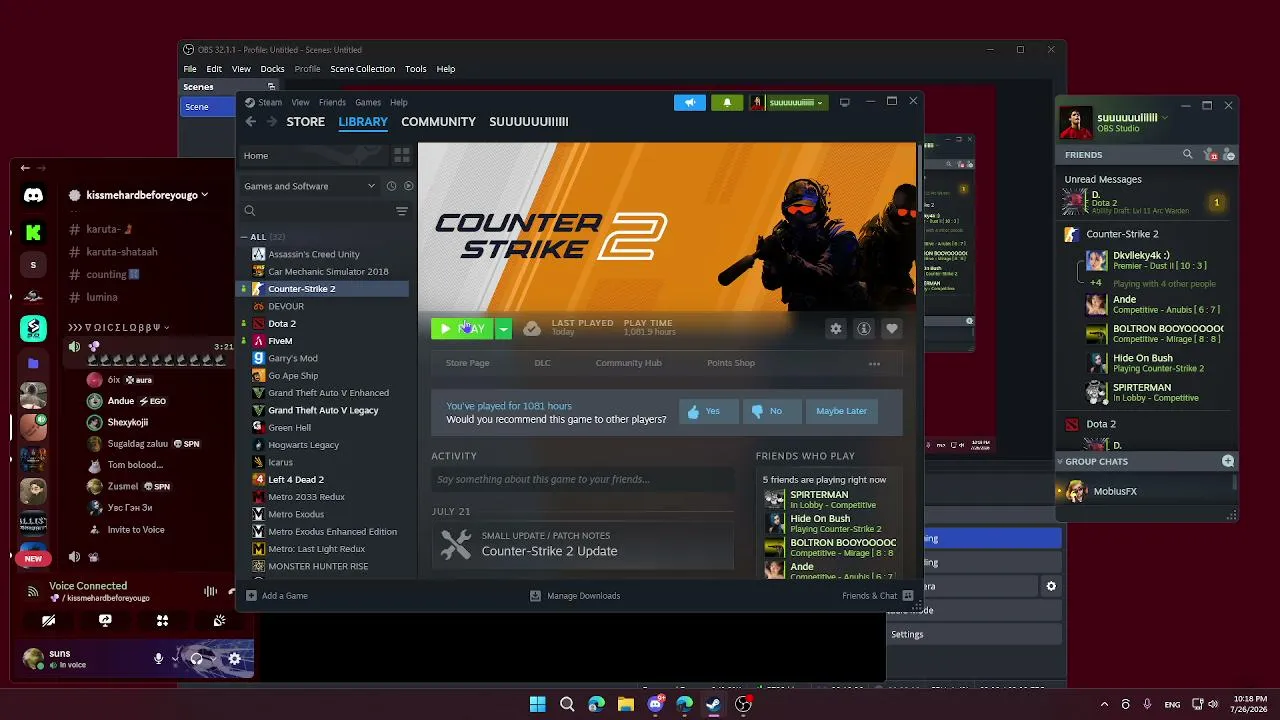Search friends using magnifier in Friends window
This screenshot has width=1280, height=720.
[1187, 155]
